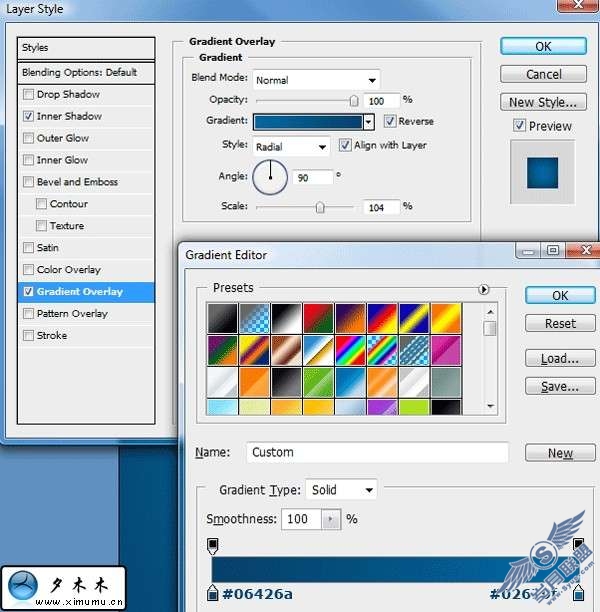The height and width of the screenshot is (612, 600).
Task: Click the New Style... button
Action: 543,102
